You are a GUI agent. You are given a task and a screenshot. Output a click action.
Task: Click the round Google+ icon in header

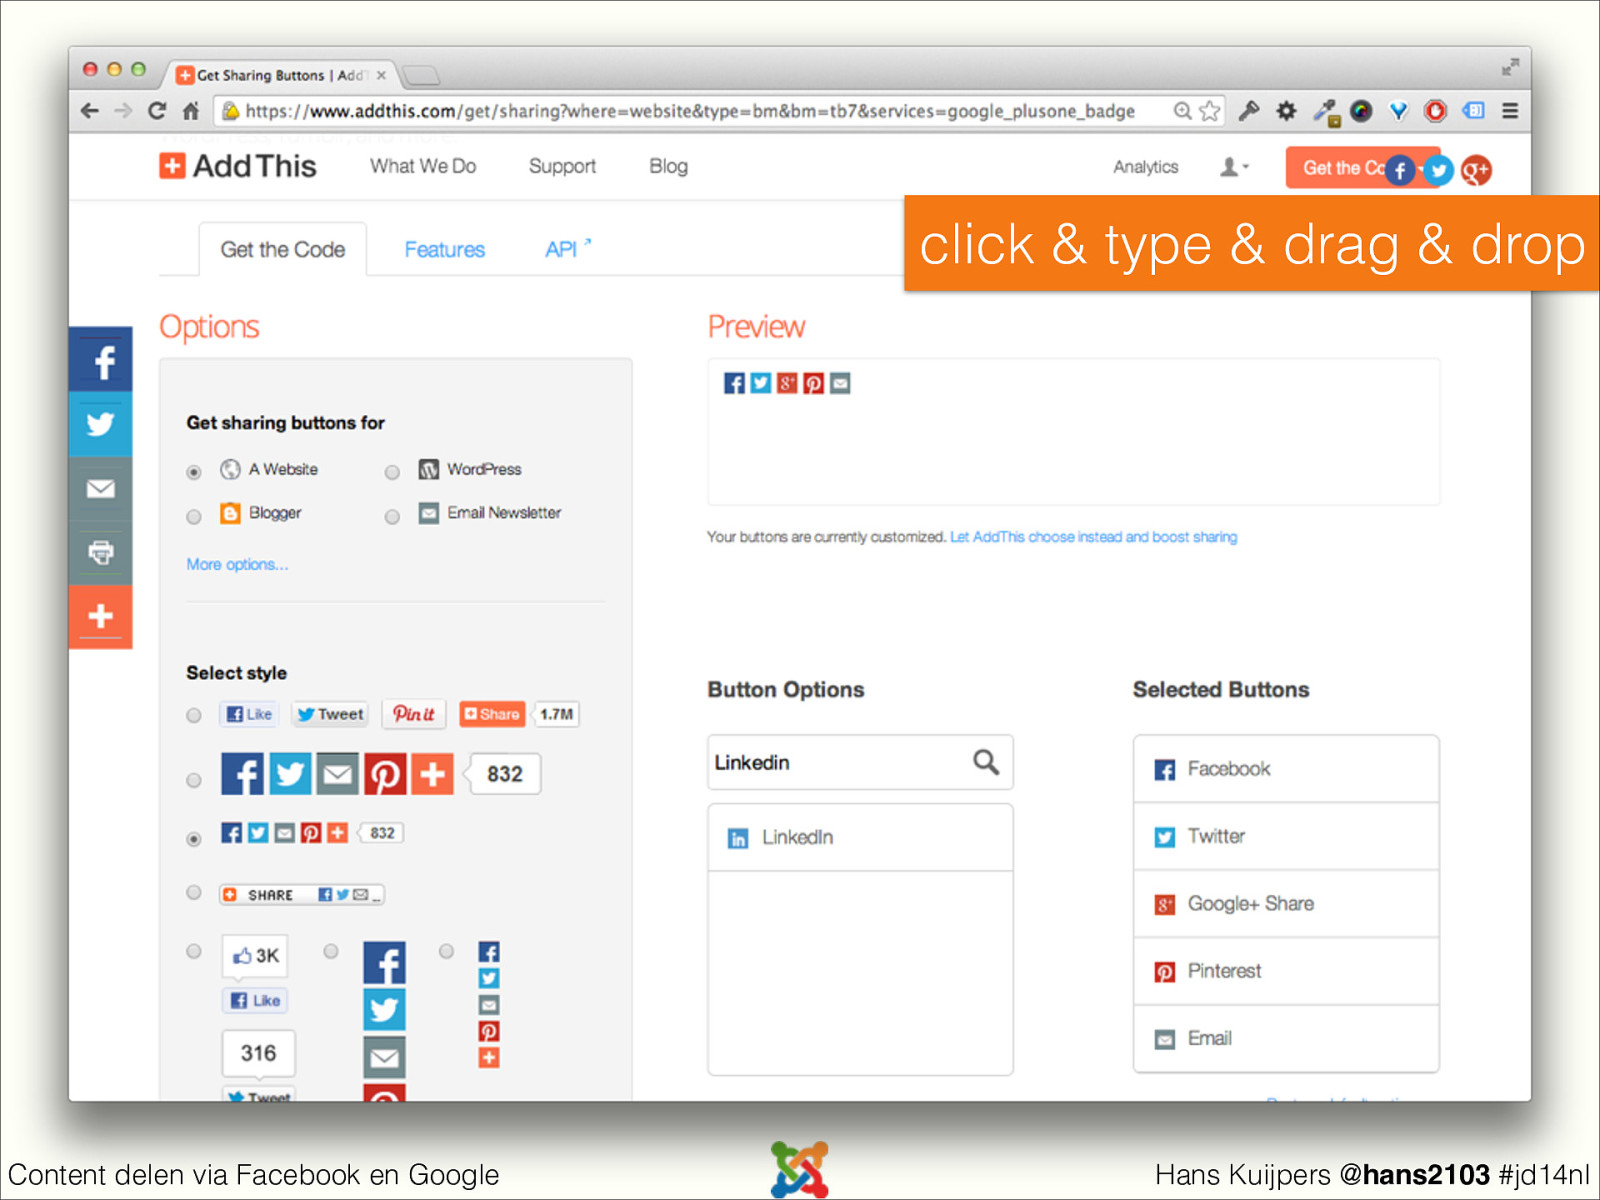point(1476,171)
